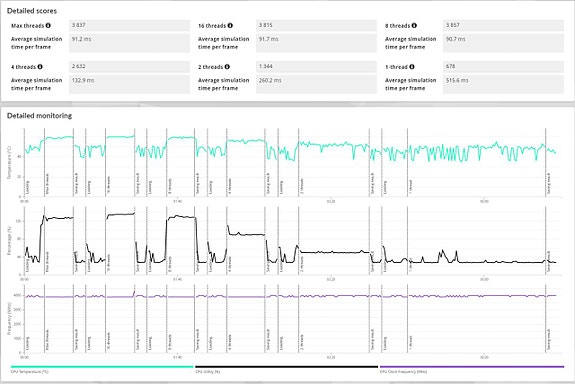Click the Max threads marker in temperature chart
Screen dimensions: 575x384
[47, 184]
